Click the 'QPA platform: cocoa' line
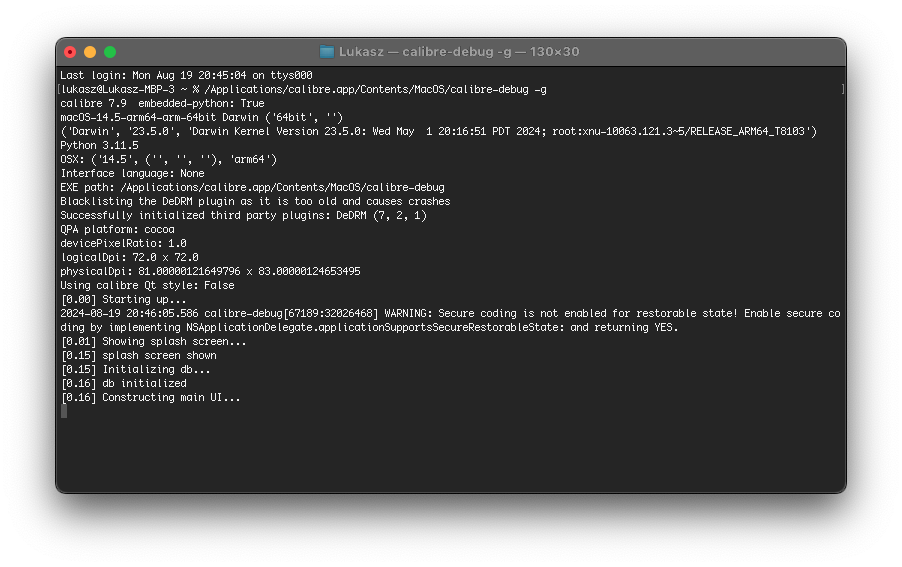 pyautogui.click(x=117, y=229)
